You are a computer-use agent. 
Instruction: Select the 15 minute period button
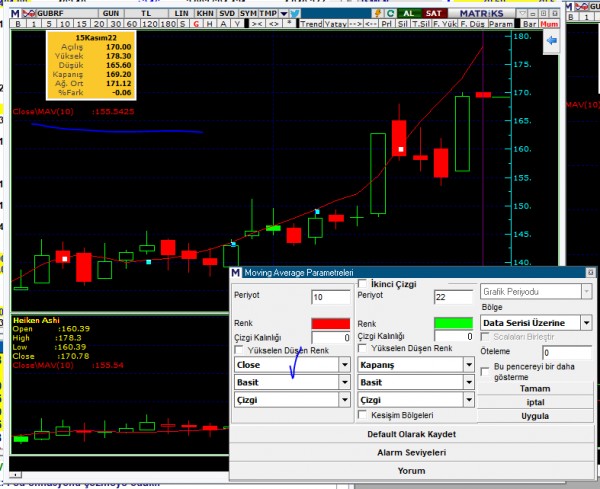pos(81,24)
